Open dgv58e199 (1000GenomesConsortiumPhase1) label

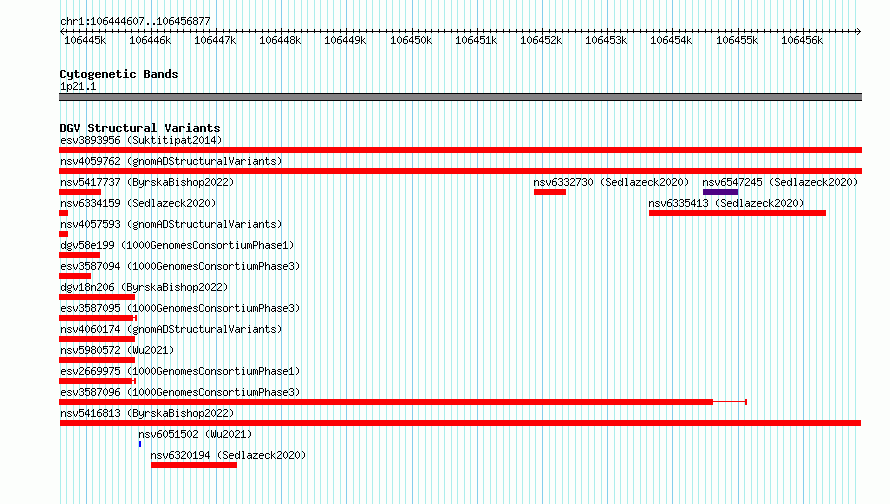coord(177,245)
